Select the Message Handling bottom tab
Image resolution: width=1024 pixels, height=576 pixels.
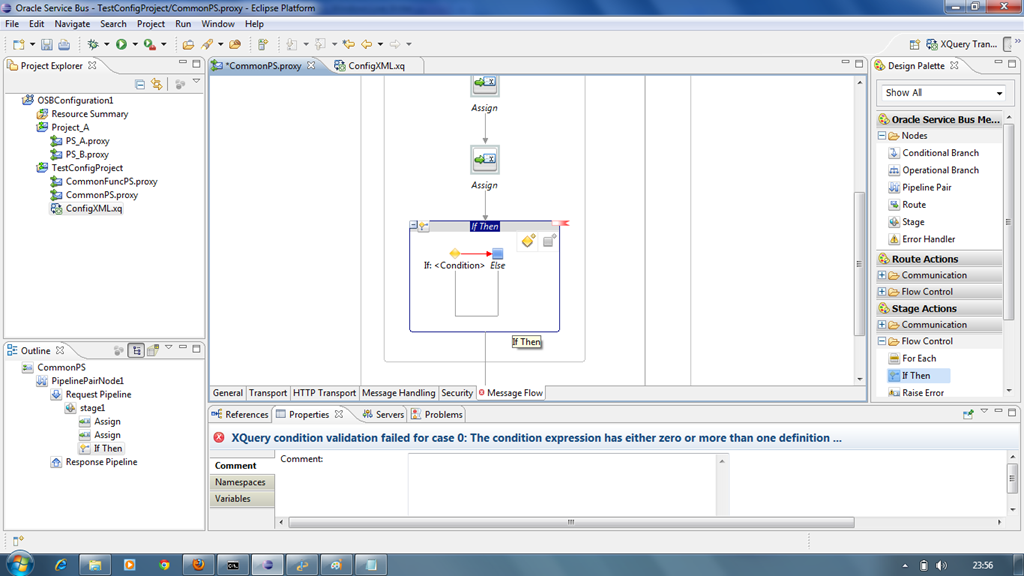coord(398,393)
